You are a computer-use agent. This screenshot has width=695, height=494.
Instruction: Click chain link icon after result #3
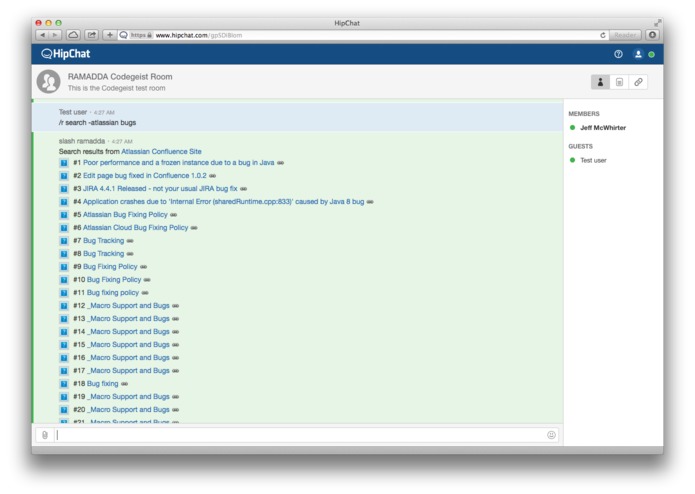click(x=244, y=189)
